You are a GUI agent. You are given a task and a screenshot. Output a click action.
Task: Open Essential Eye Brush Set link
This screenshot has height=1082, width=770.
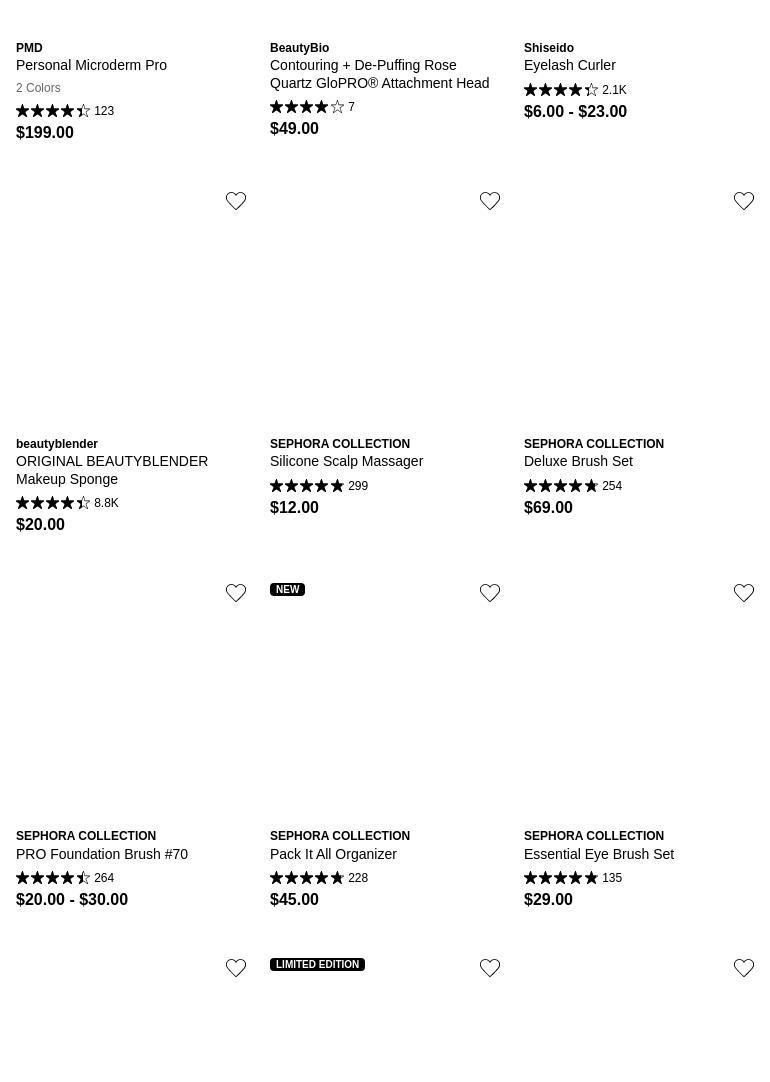point(598,854)
